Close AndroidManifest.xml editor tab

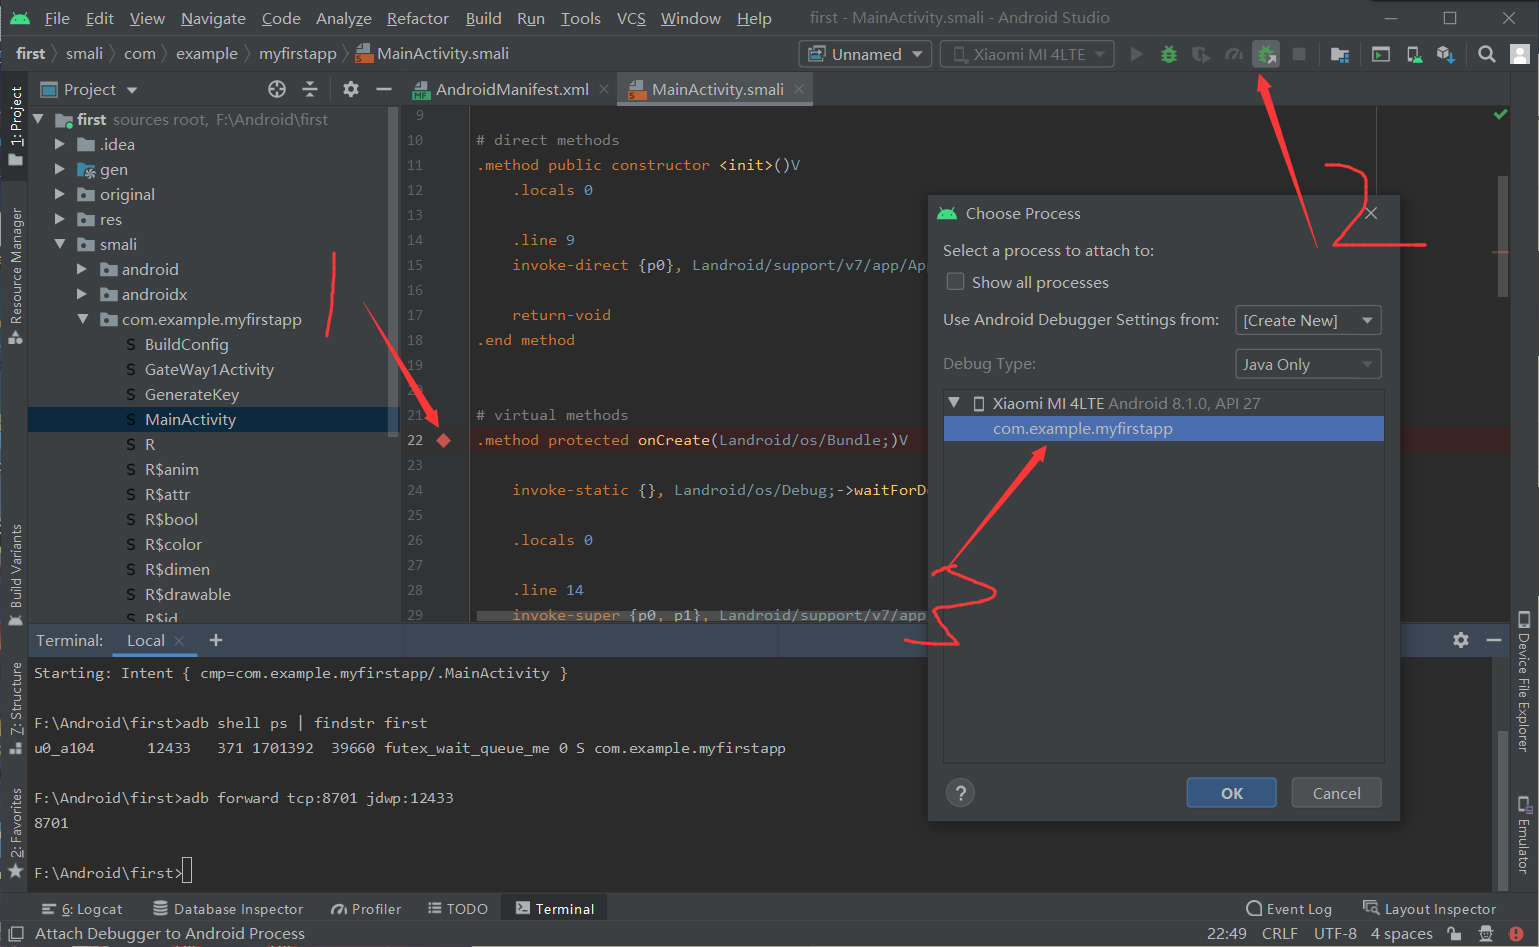click(x=604, y=89)
